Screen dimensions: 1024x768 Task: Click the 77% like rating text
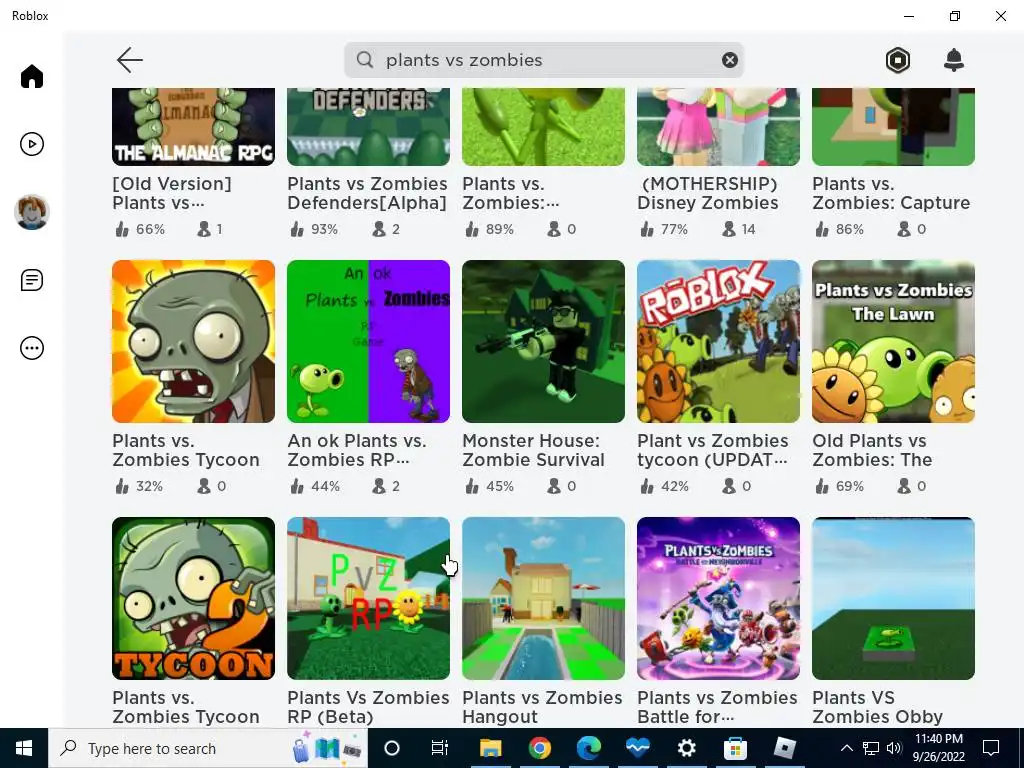[675, 229]
